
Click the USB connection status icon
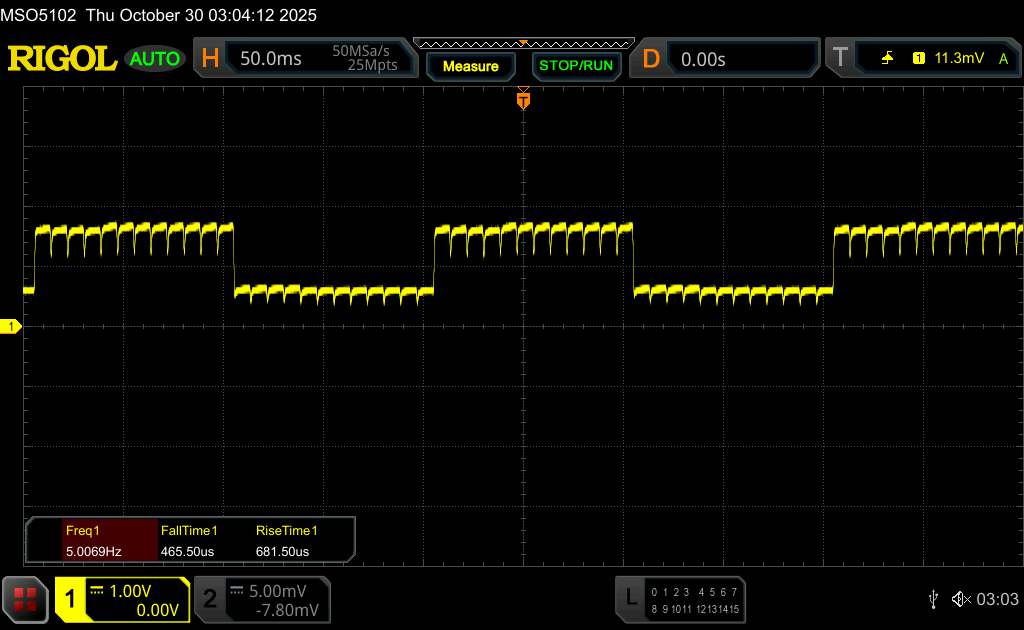tap(933, 598)
